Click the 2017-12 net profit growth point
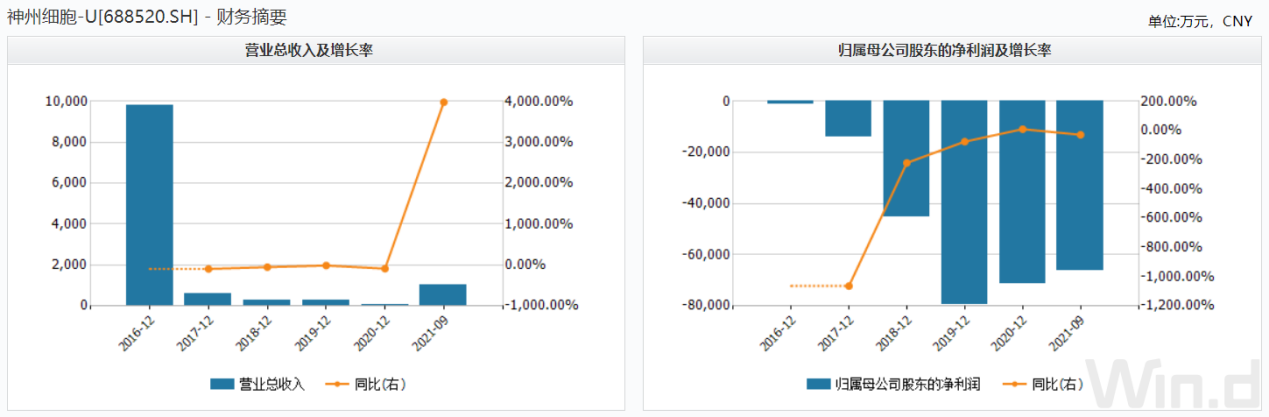This screenshot has height=417, width=1269. [x=849, y=286]
